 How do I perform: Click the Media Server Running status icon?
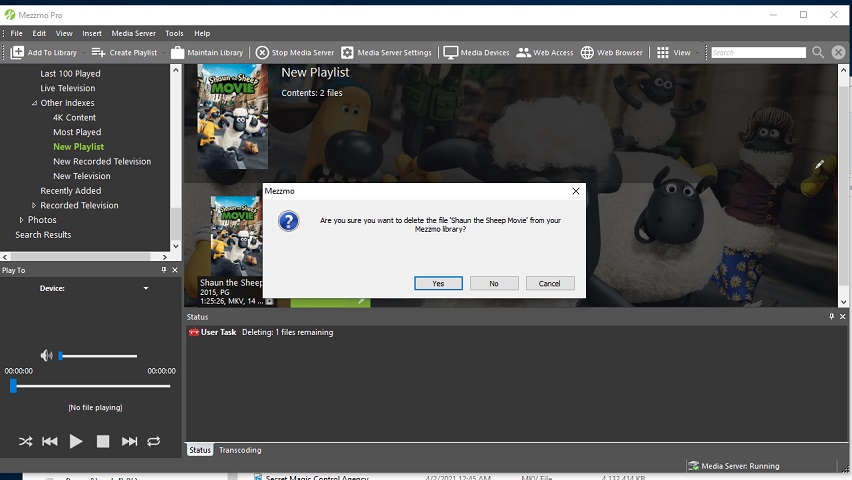[693, 466]
